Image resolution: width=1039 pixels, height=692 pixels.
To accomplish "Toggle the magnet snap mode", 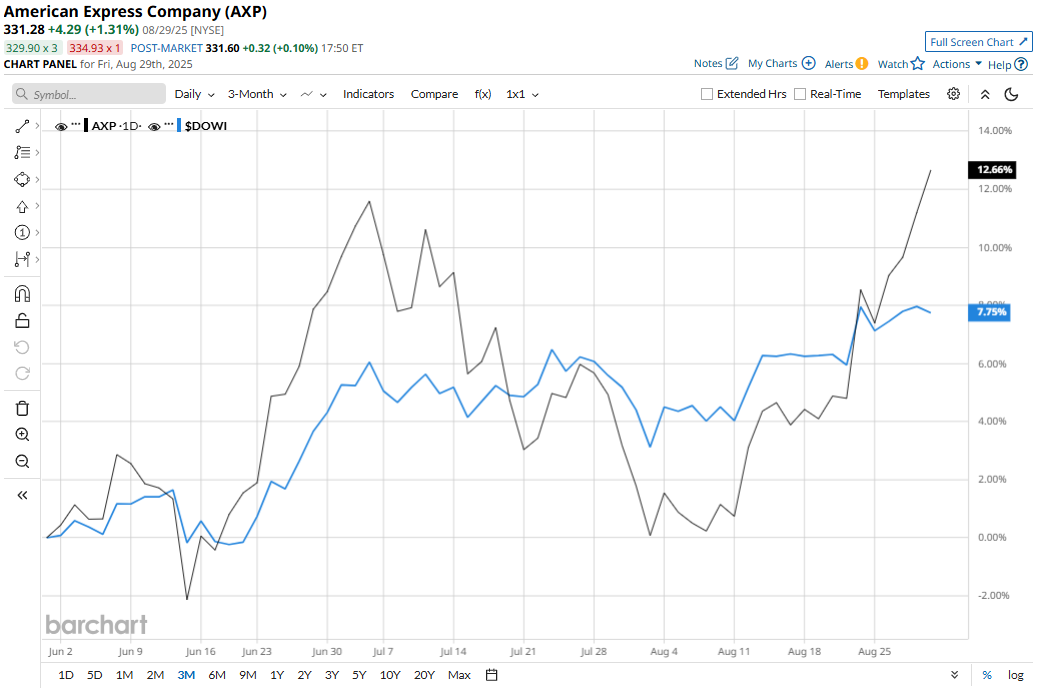I will pyautogui.click(x=22, y=294).
